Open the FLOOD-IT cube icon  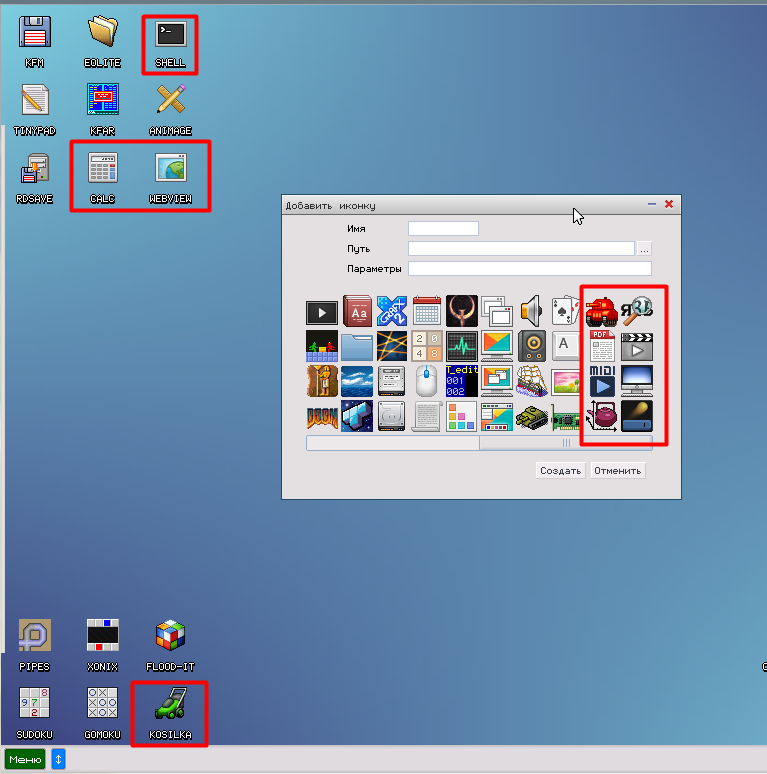click(170, 645)
